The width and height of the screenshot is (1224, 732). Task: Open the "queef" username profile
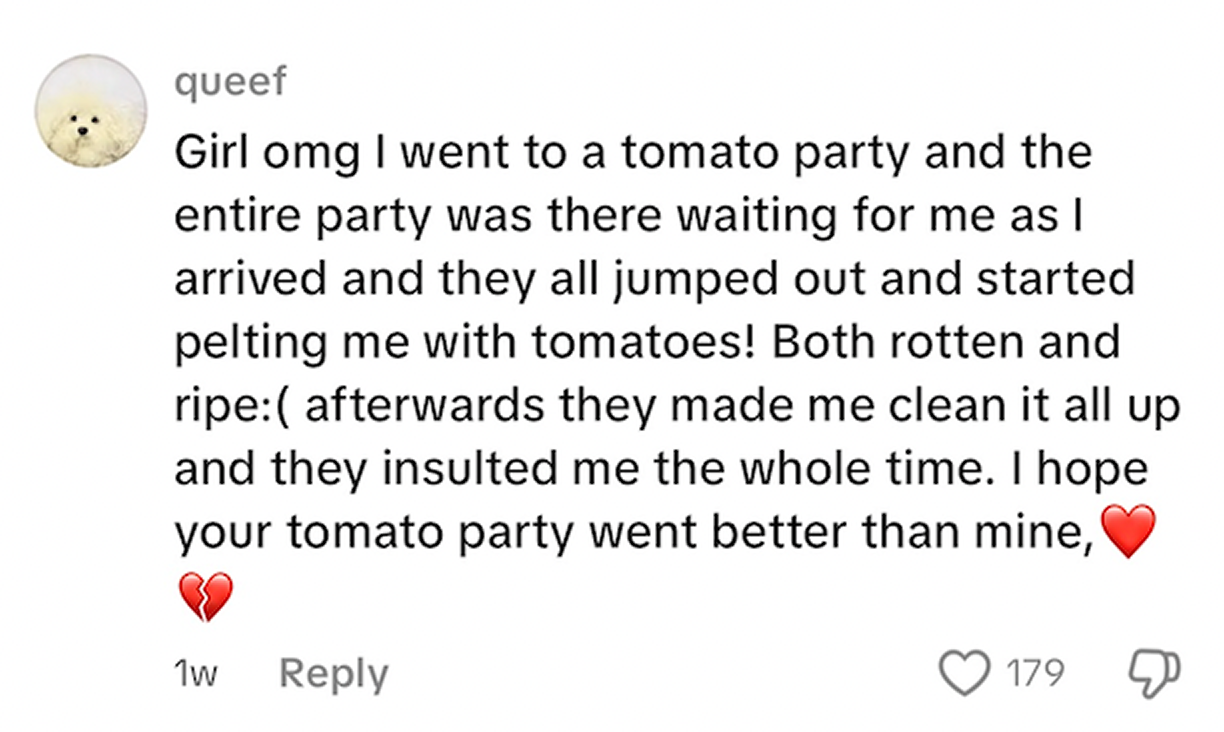coord(230,83)
